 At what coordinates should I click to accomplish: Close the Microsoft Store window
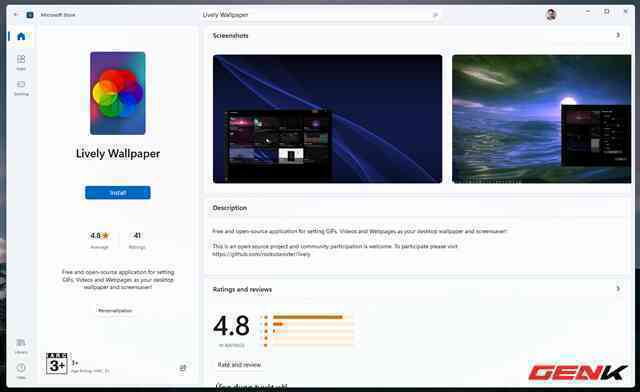pos(625,12)
